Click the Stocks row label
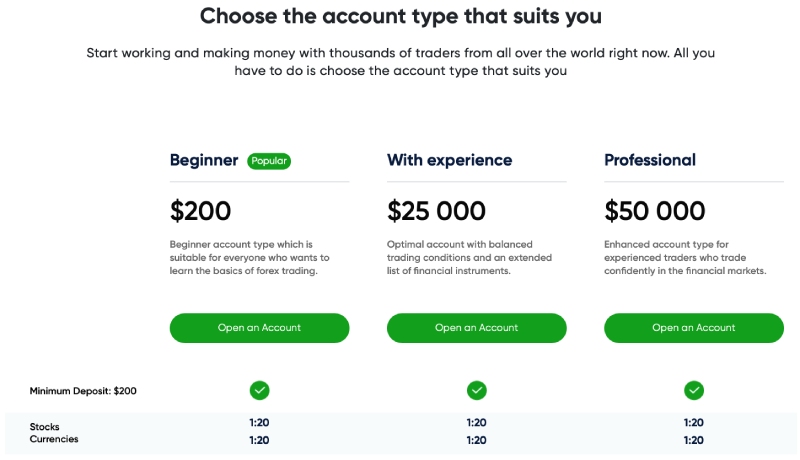The width and height of the screenshot is (800, 460). (x=44, y=426)
